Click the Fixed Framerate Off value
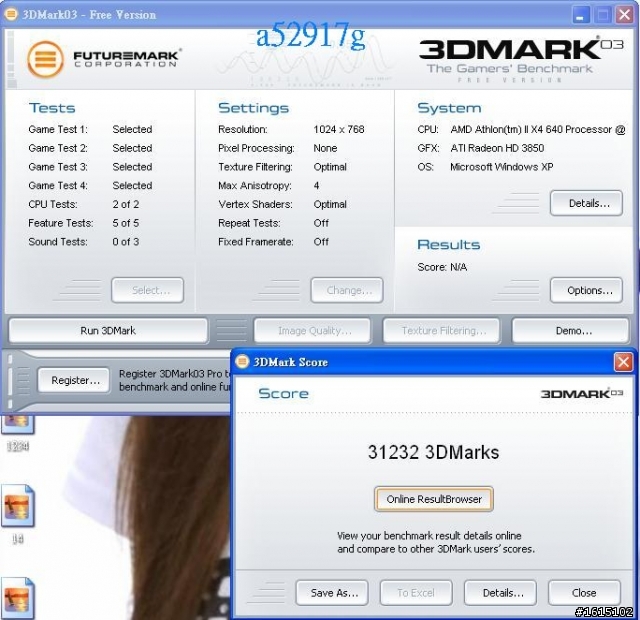640x620 pixels. (x=321, y=242)
